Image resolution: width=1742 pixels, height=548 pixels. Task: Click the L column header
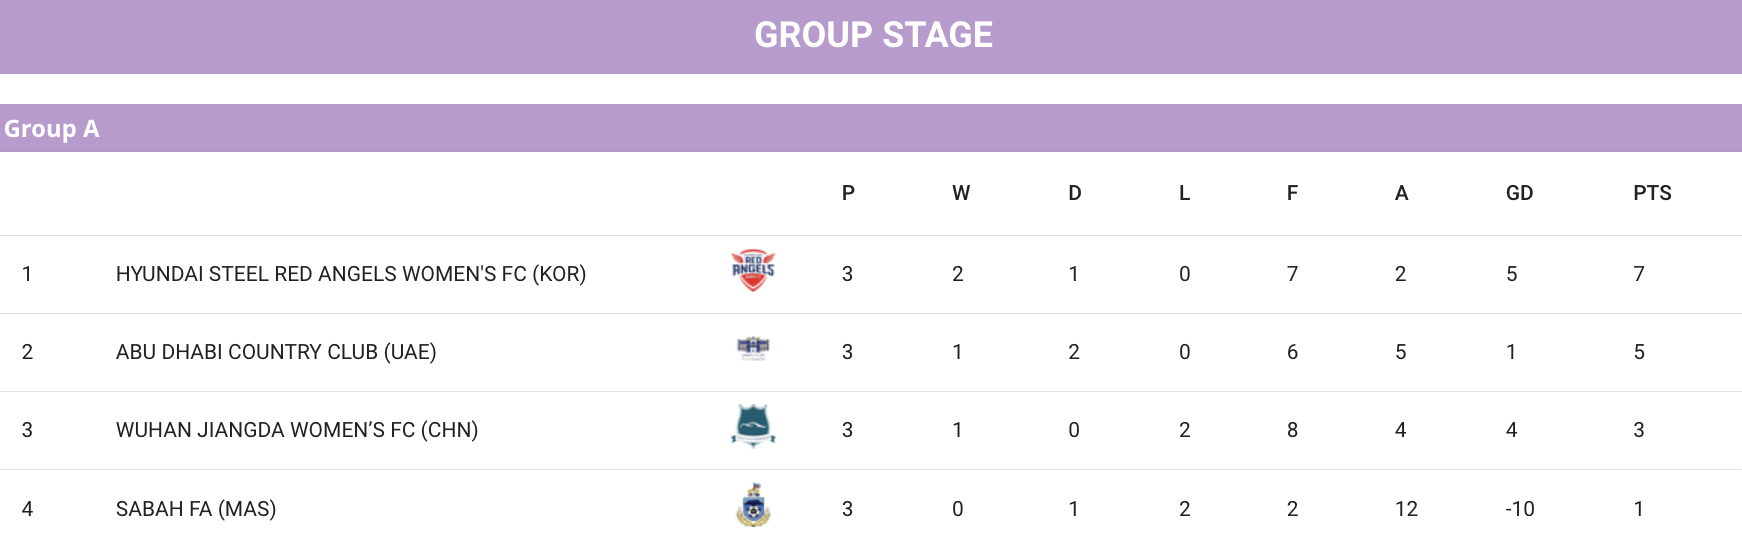1184,193
